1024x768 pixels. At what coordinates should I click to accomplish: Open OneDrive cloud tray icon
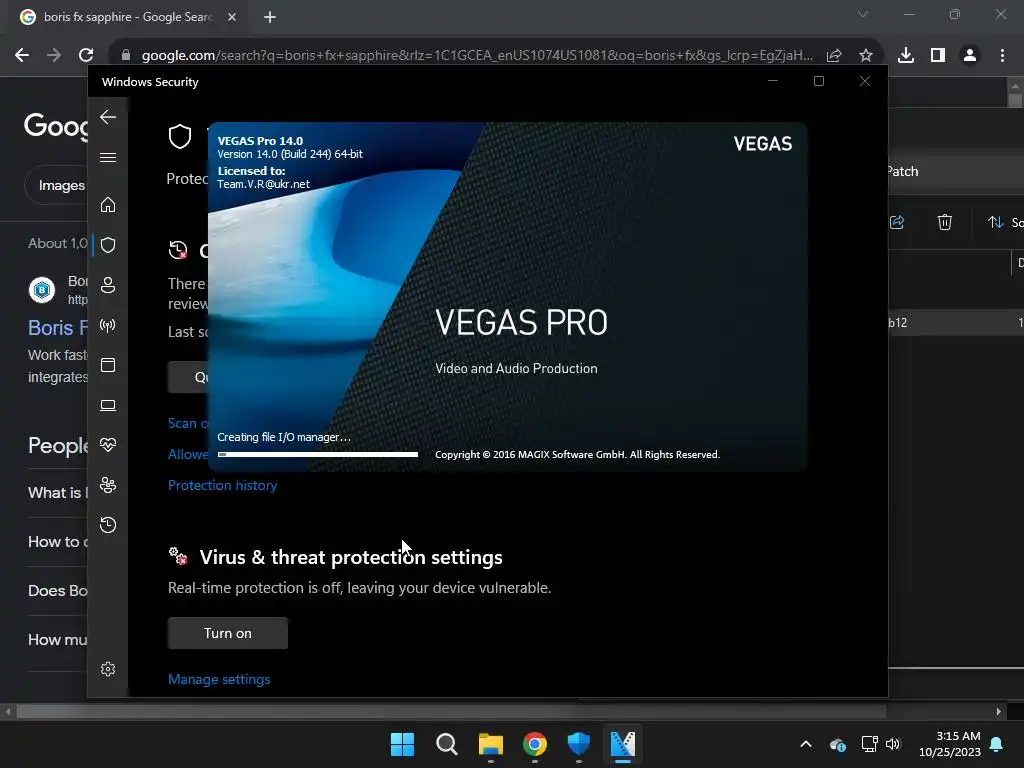pos(838,744)
